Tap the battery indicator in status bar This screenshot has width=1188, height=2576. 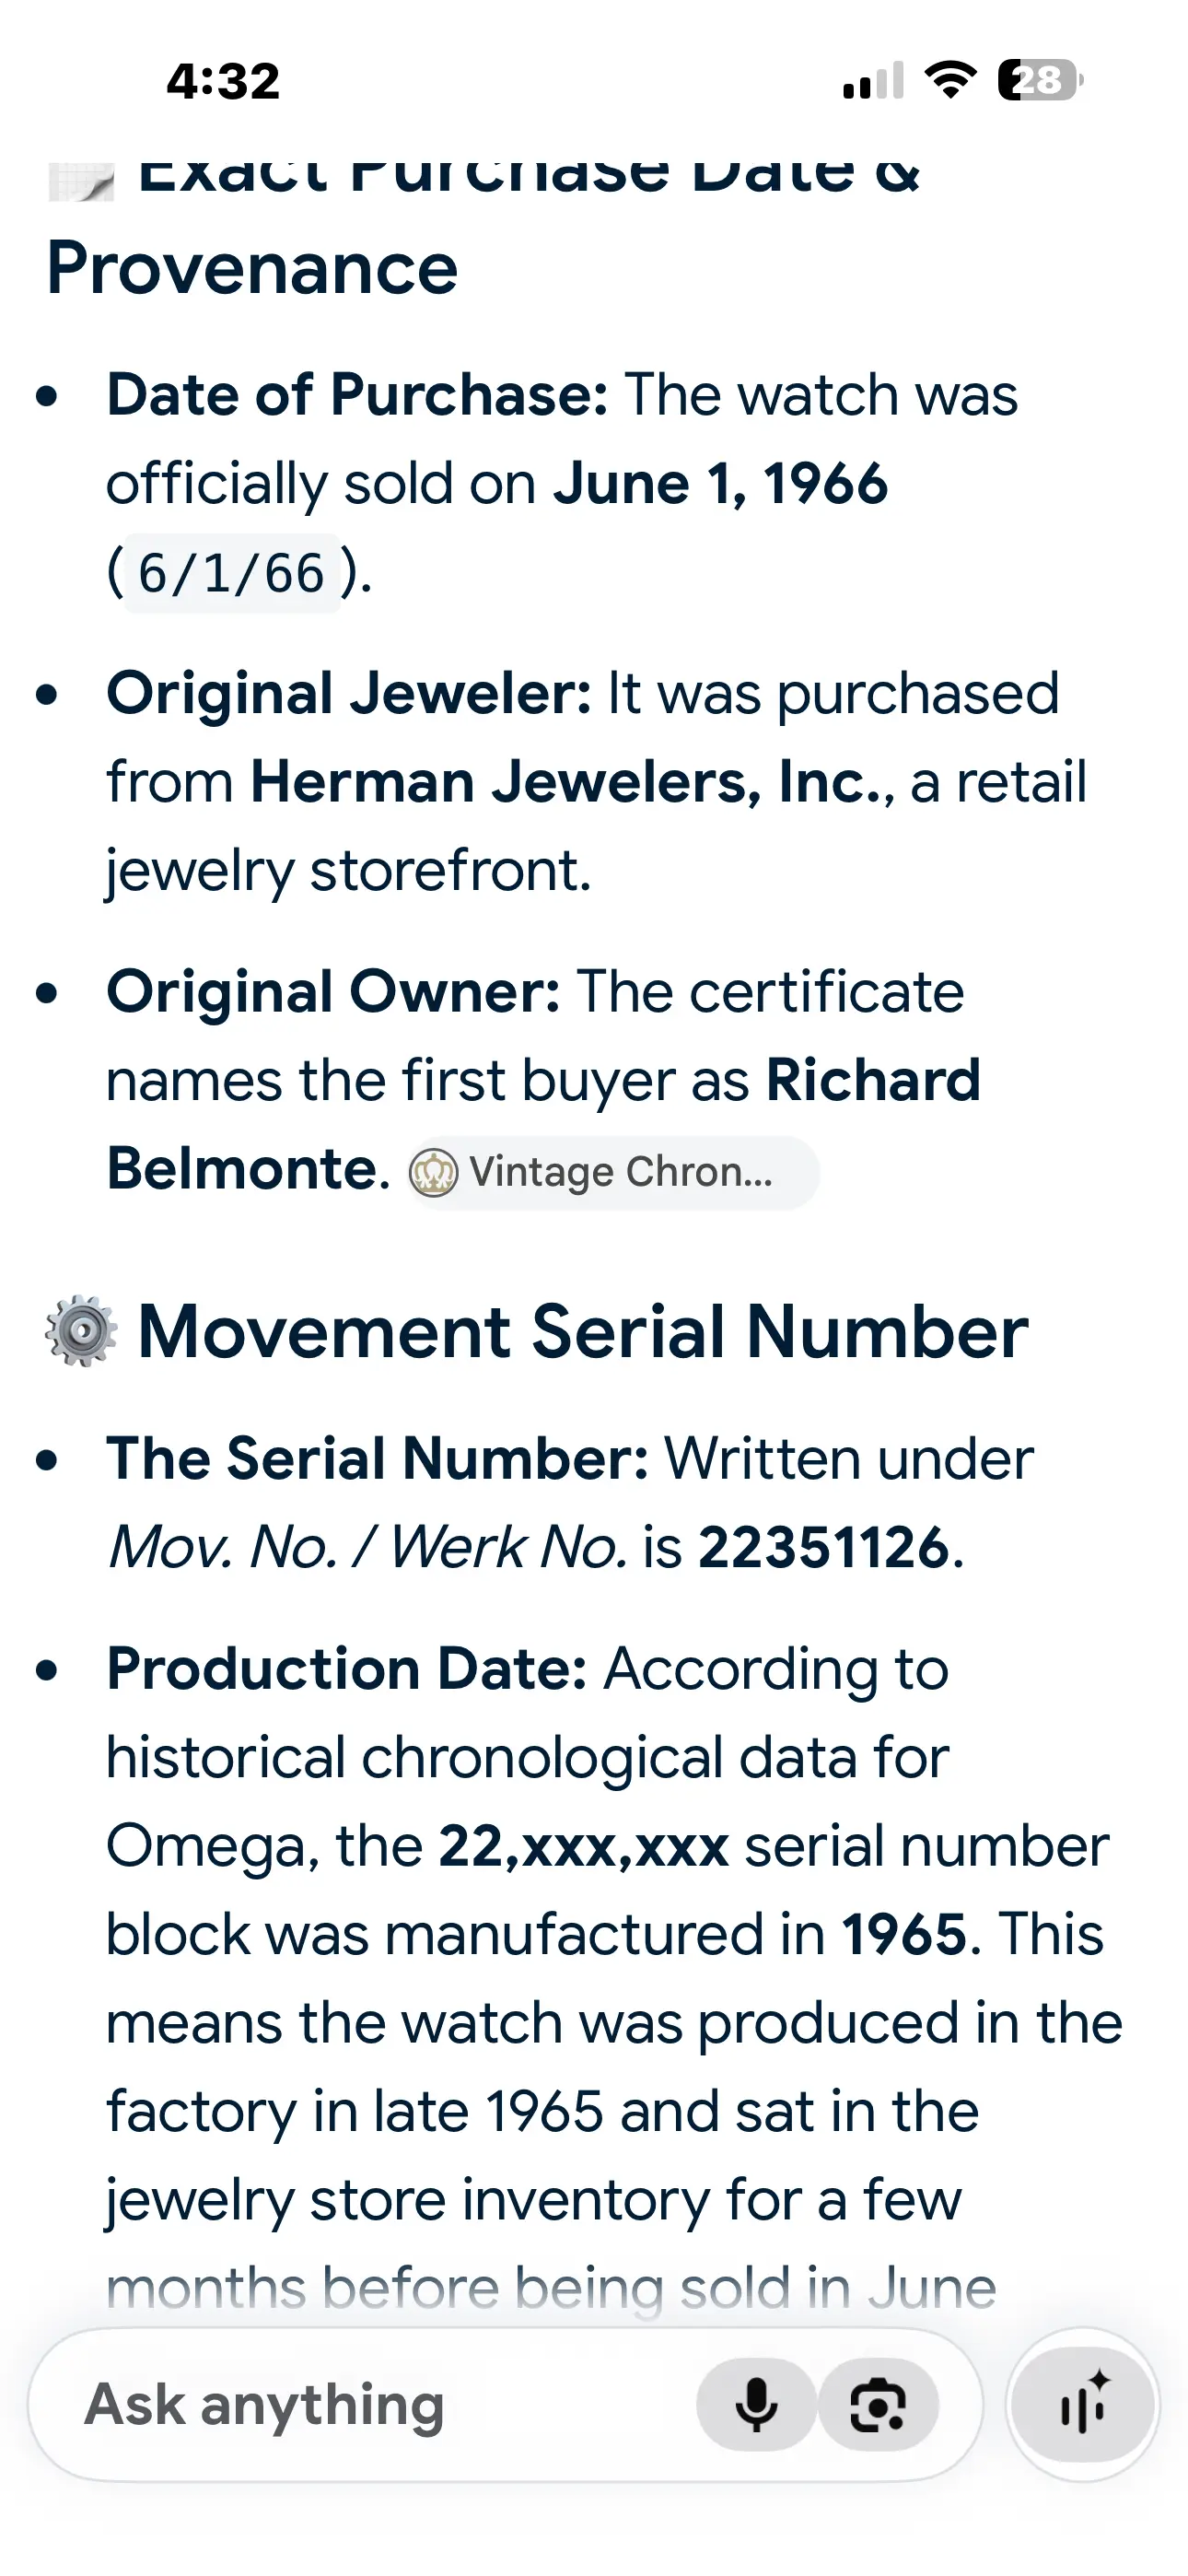[x=1040, y=80]
